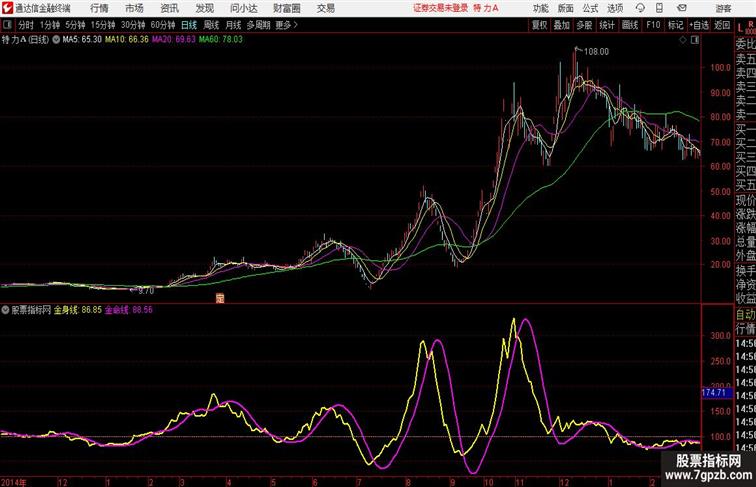
Task: Click the 标记 mark toolbar button
Action: tap(675, 25)
